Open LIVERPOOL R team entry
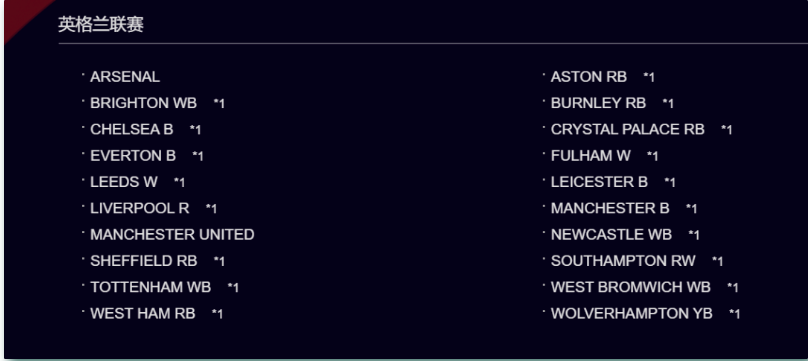The height and width of the screenshot is (361, 808). click(x=140, y=208)
